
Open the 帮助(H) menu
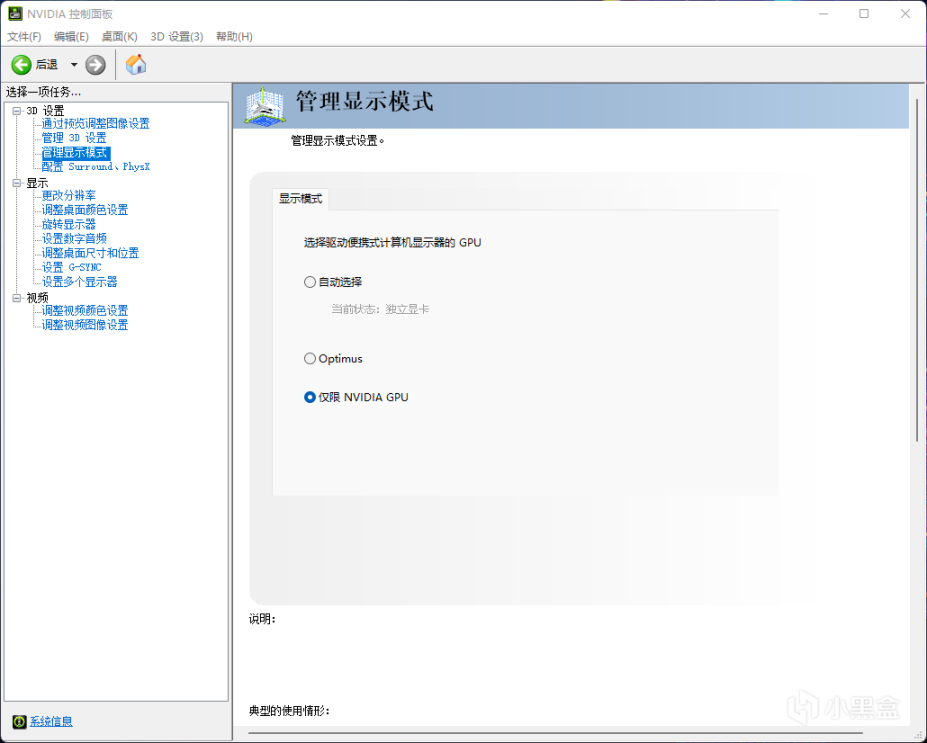pyautogui.click(x=234, y=37)
